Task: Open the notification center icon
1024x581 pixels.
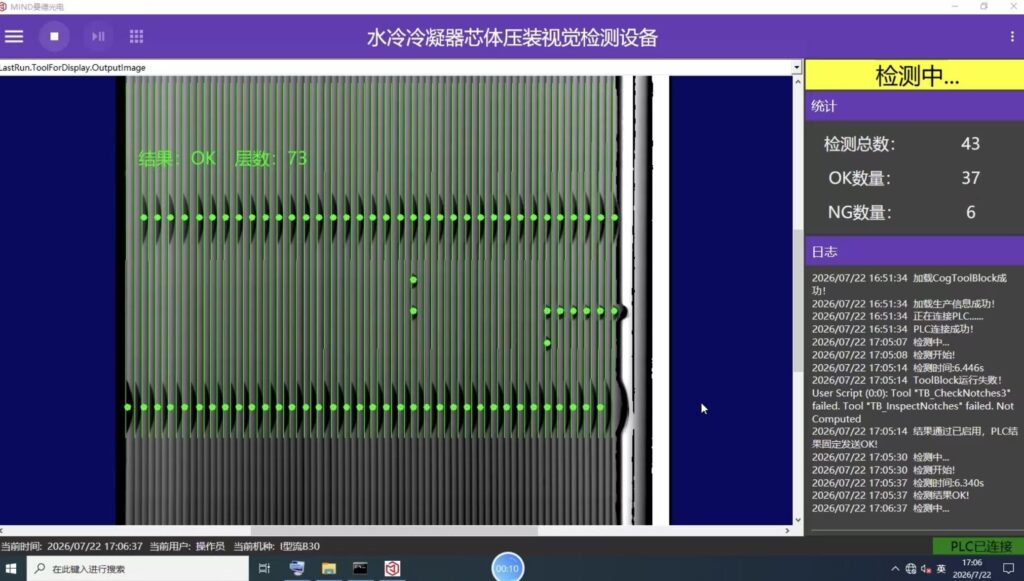Action: coord(1009,569)
